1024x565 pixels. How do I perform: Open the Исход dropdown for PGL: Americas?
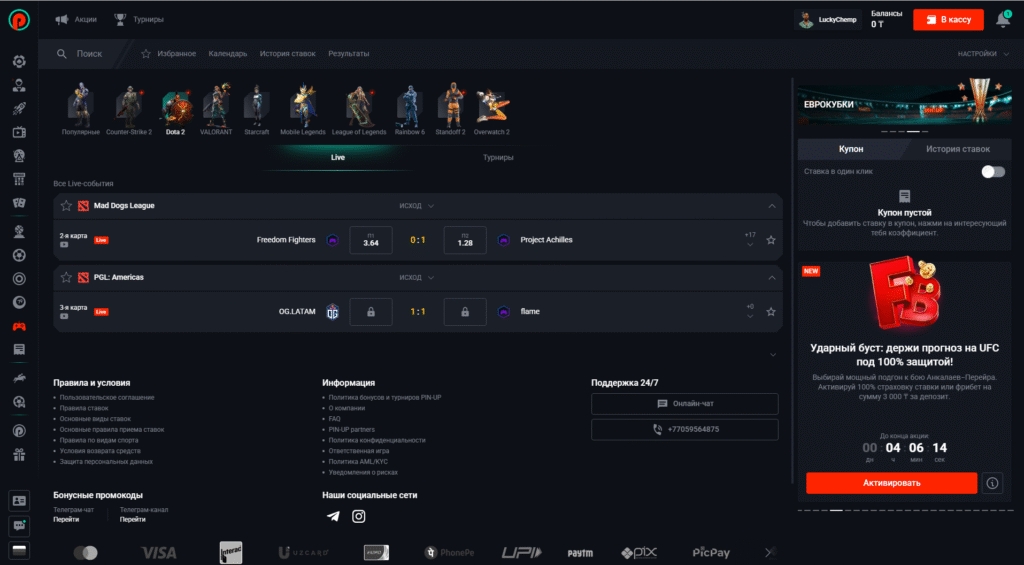click(417, 278)
